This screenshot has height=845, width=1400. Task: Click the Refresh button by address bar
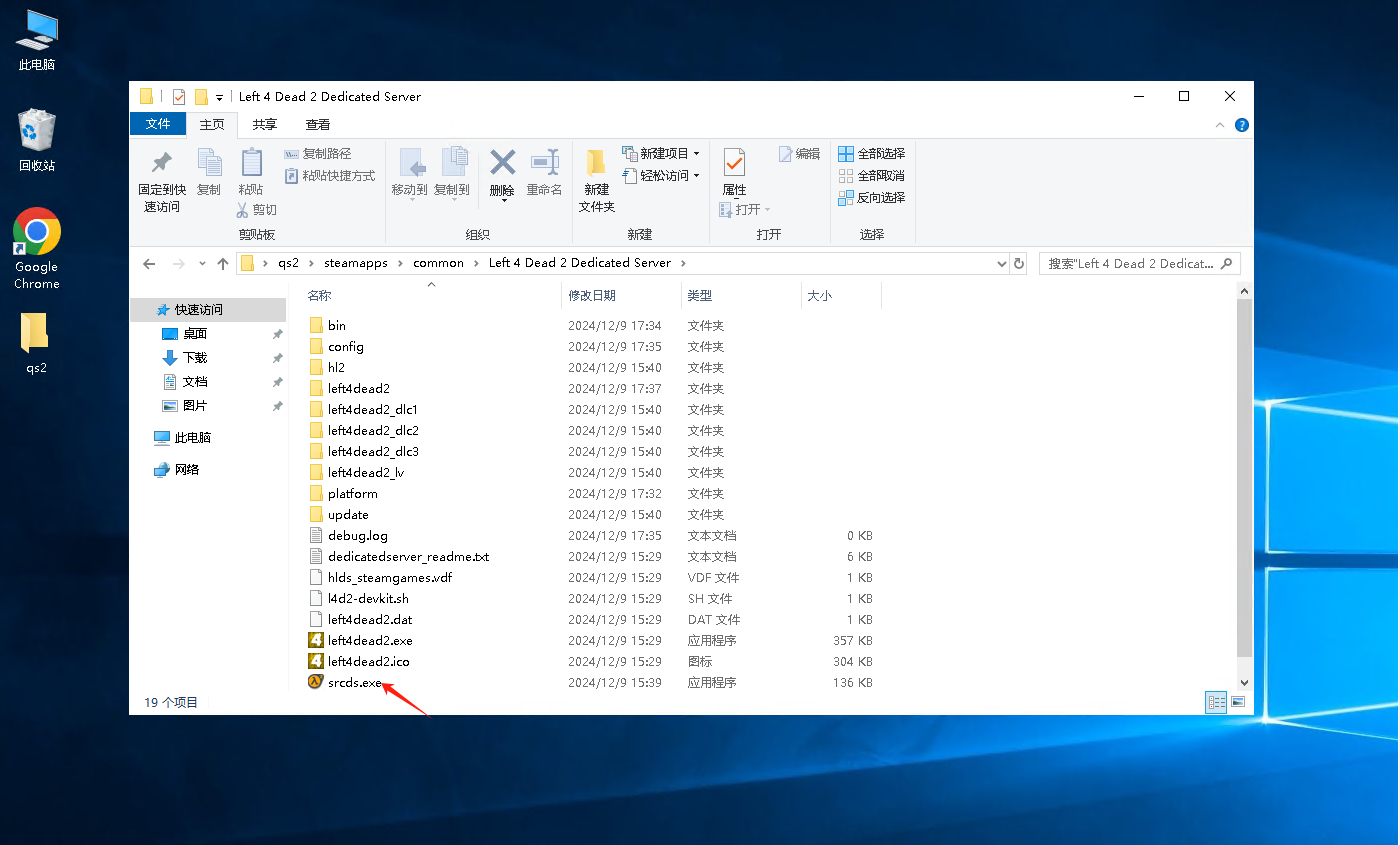click(x=1019, y=264)
